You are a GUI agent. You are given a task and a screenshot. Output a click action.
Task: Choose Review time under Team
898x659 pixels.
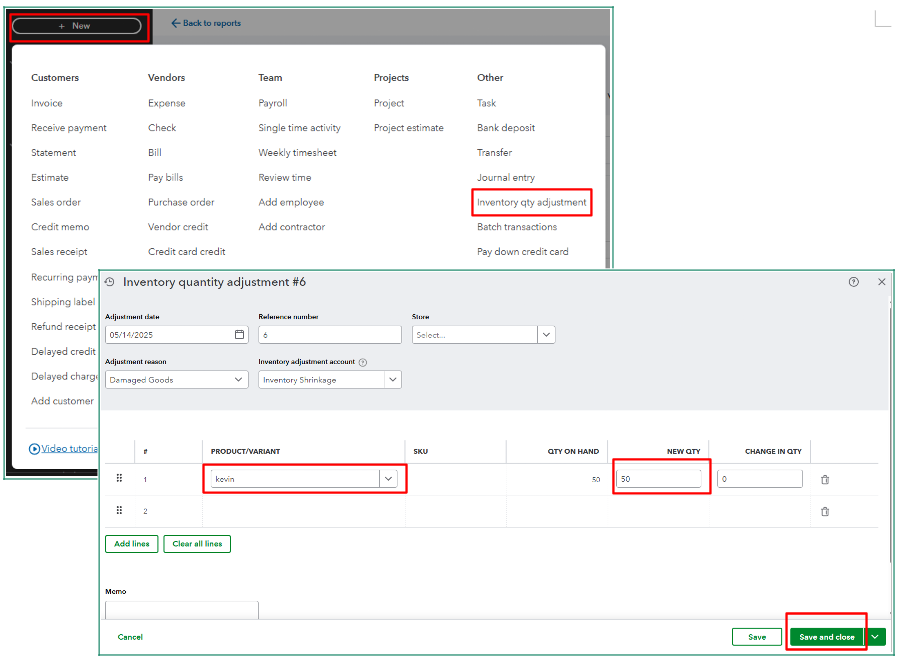coord(285,177)
